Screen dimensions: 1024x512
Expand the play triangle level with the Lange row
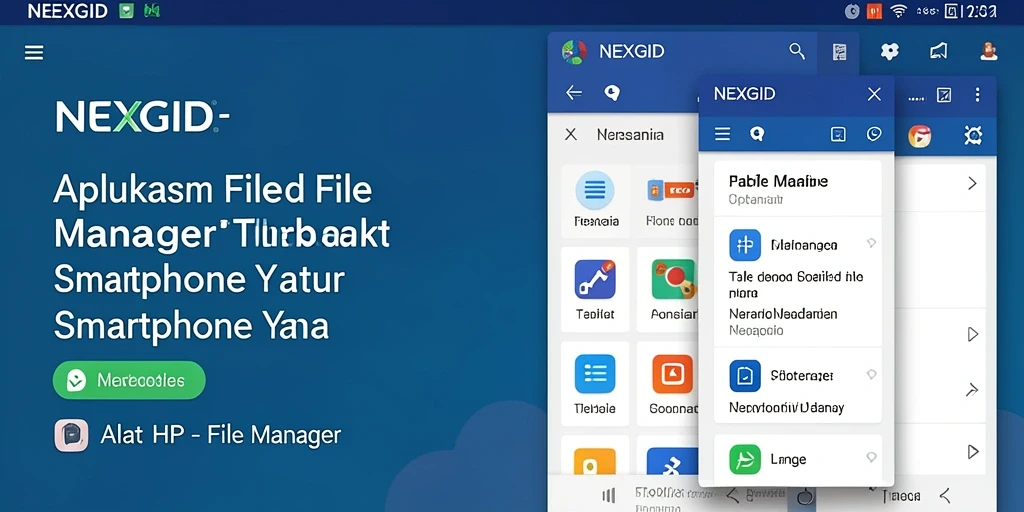tap(972, 451)
